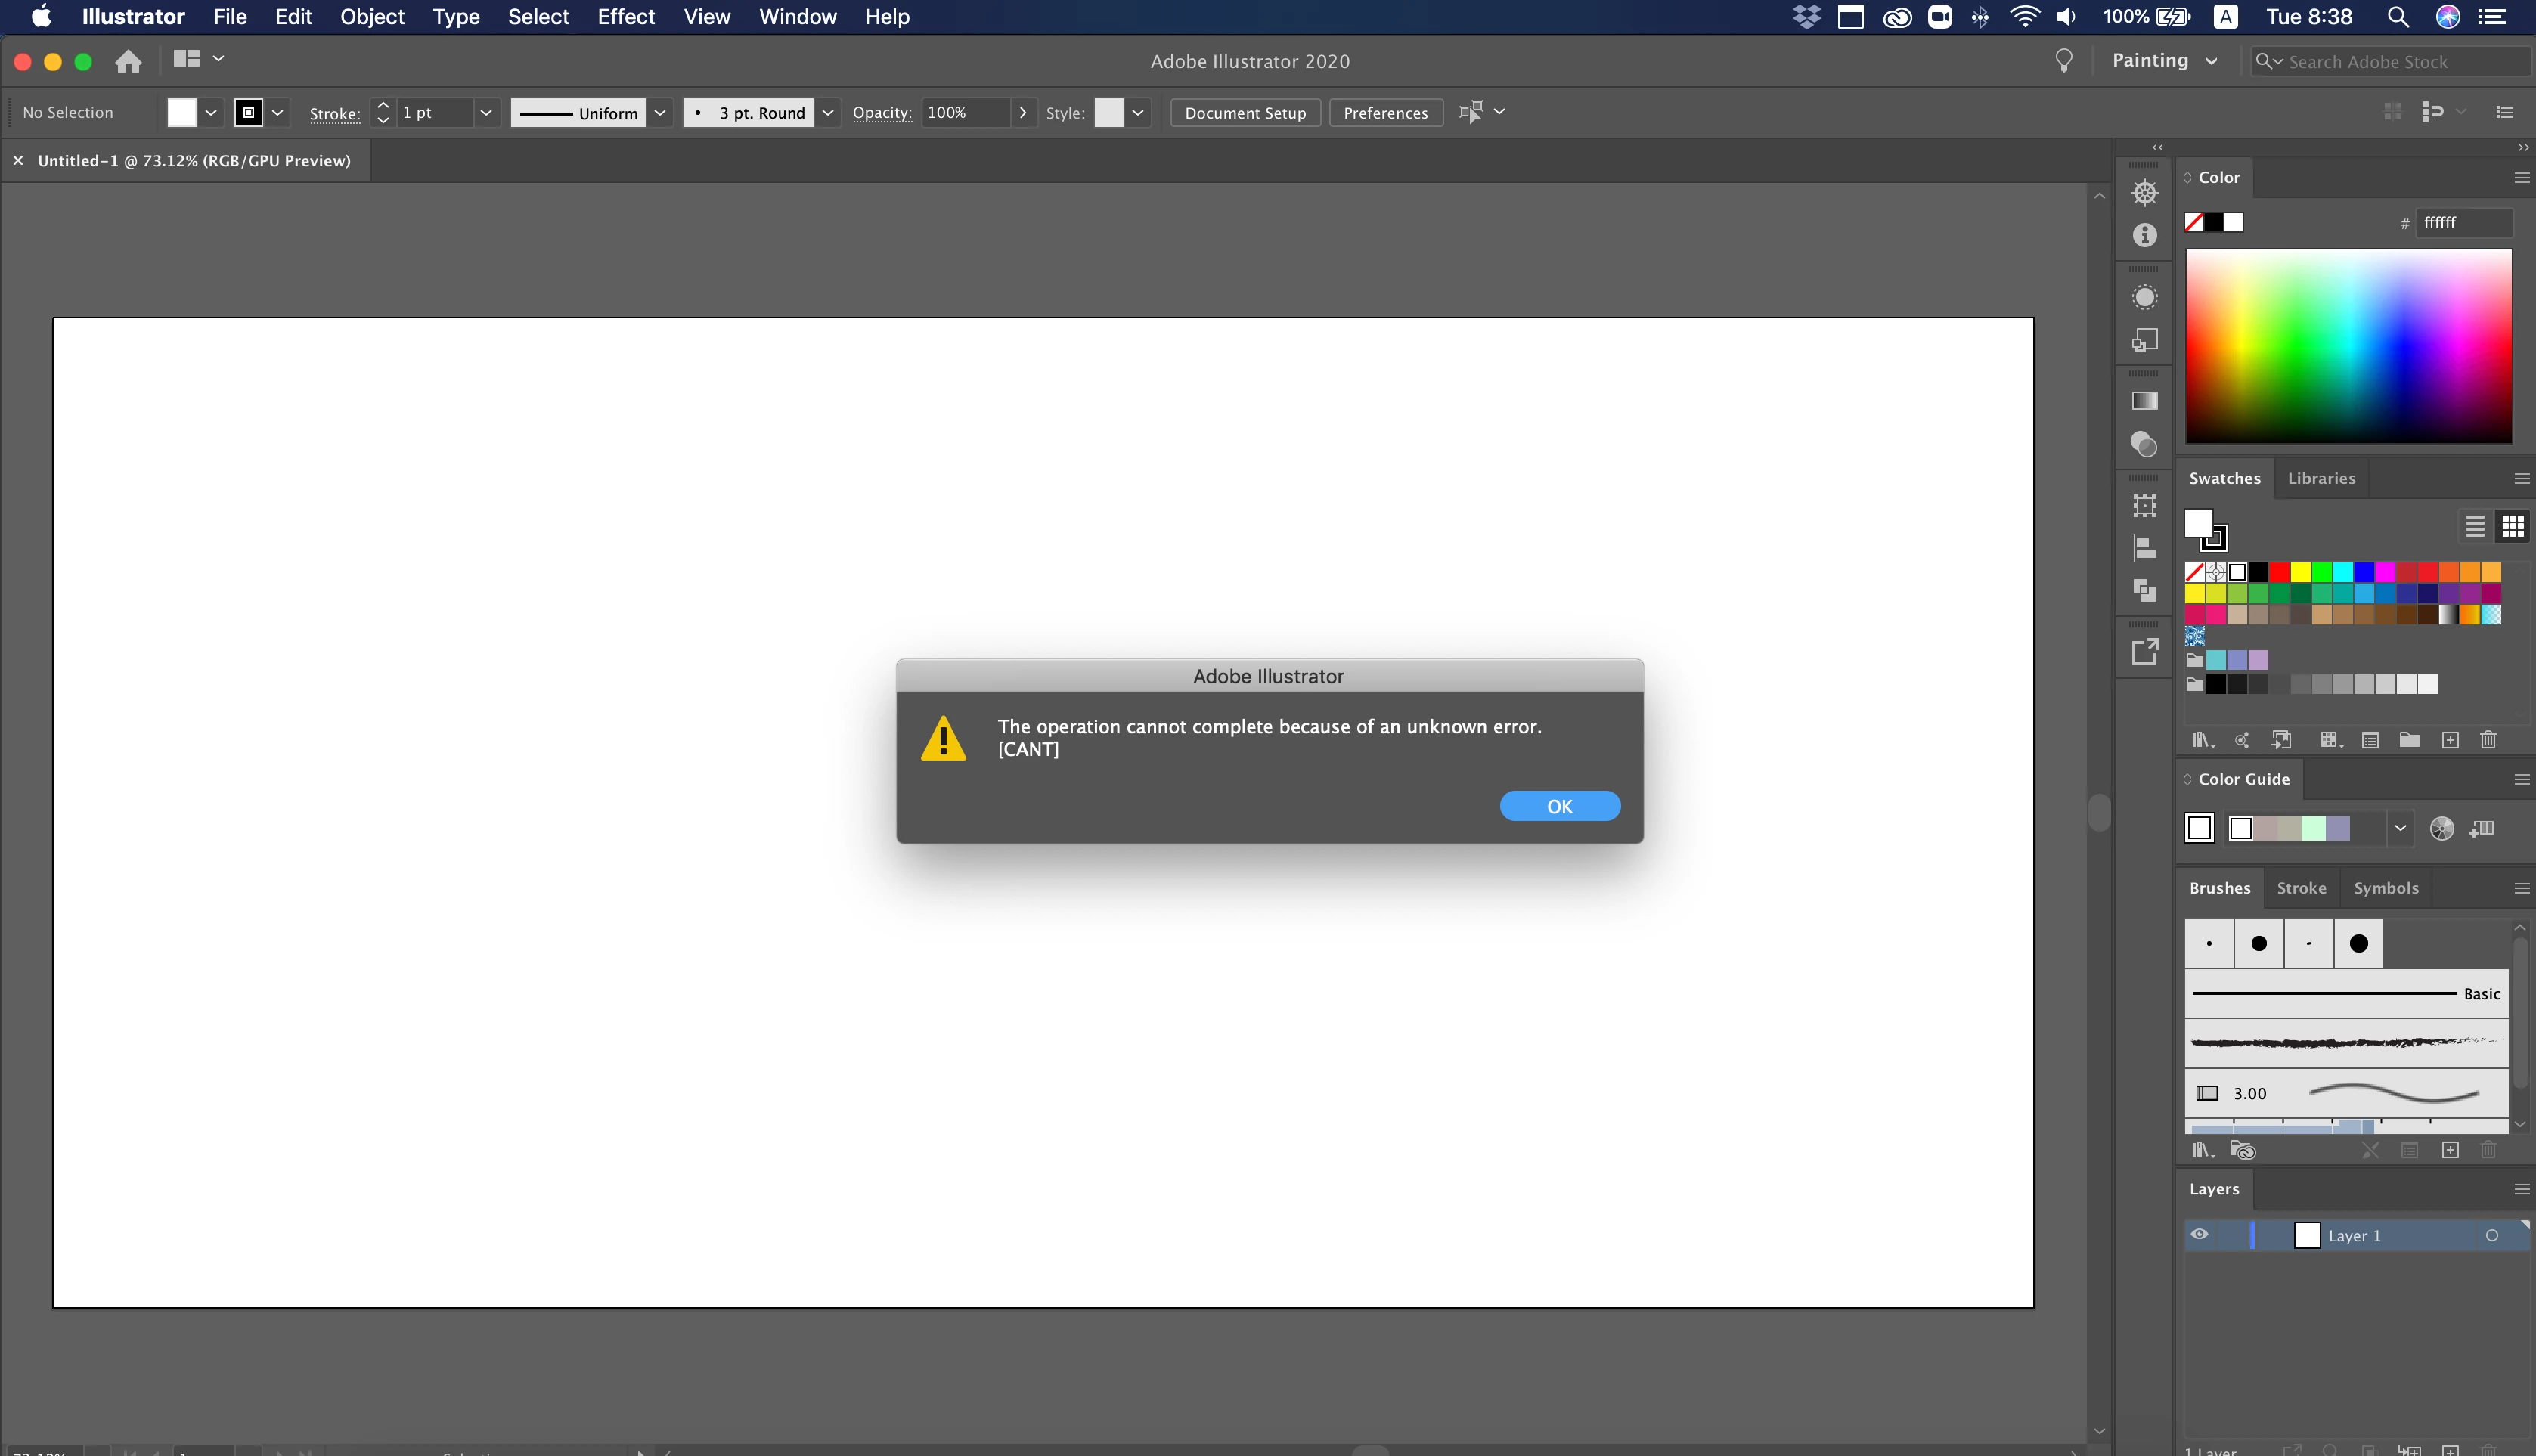Screen dimensions: 2536x1456
Task: Click the Delete Swatch trash icon
Action: point(2488,740)
